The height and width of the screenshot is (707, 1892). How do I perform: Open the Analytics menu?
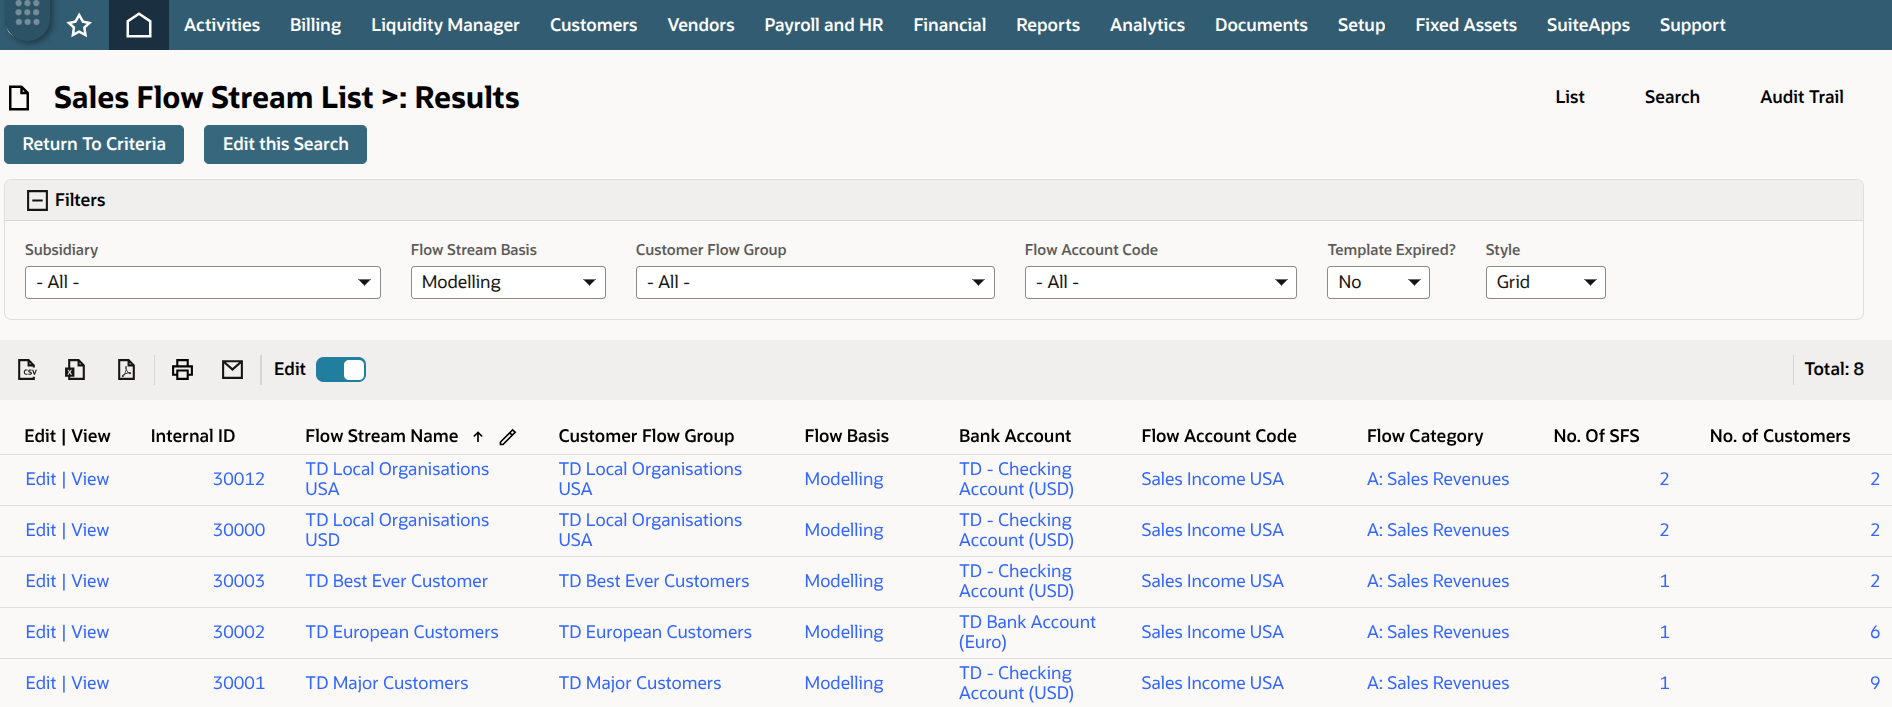point(1147,25)
